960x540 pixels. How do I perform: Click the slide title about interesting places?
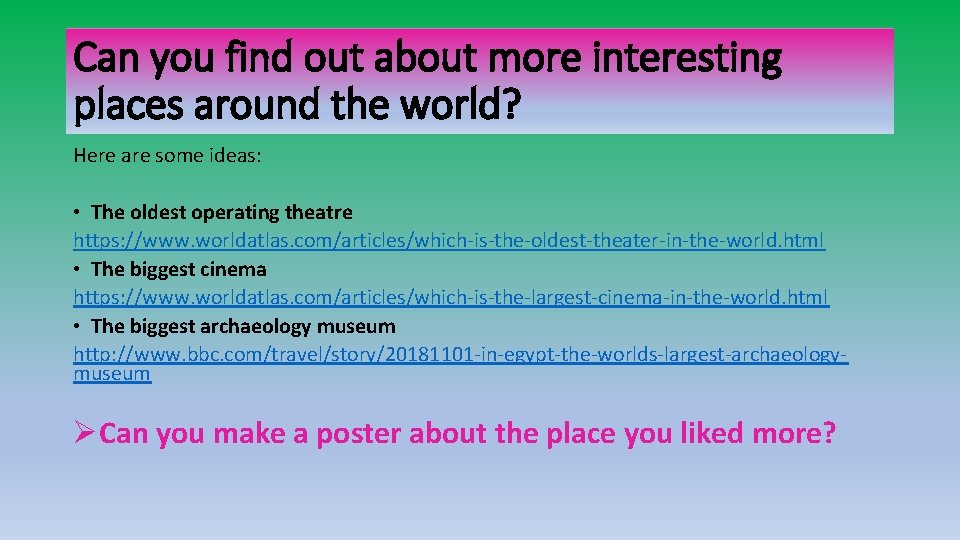coord(427,81)
